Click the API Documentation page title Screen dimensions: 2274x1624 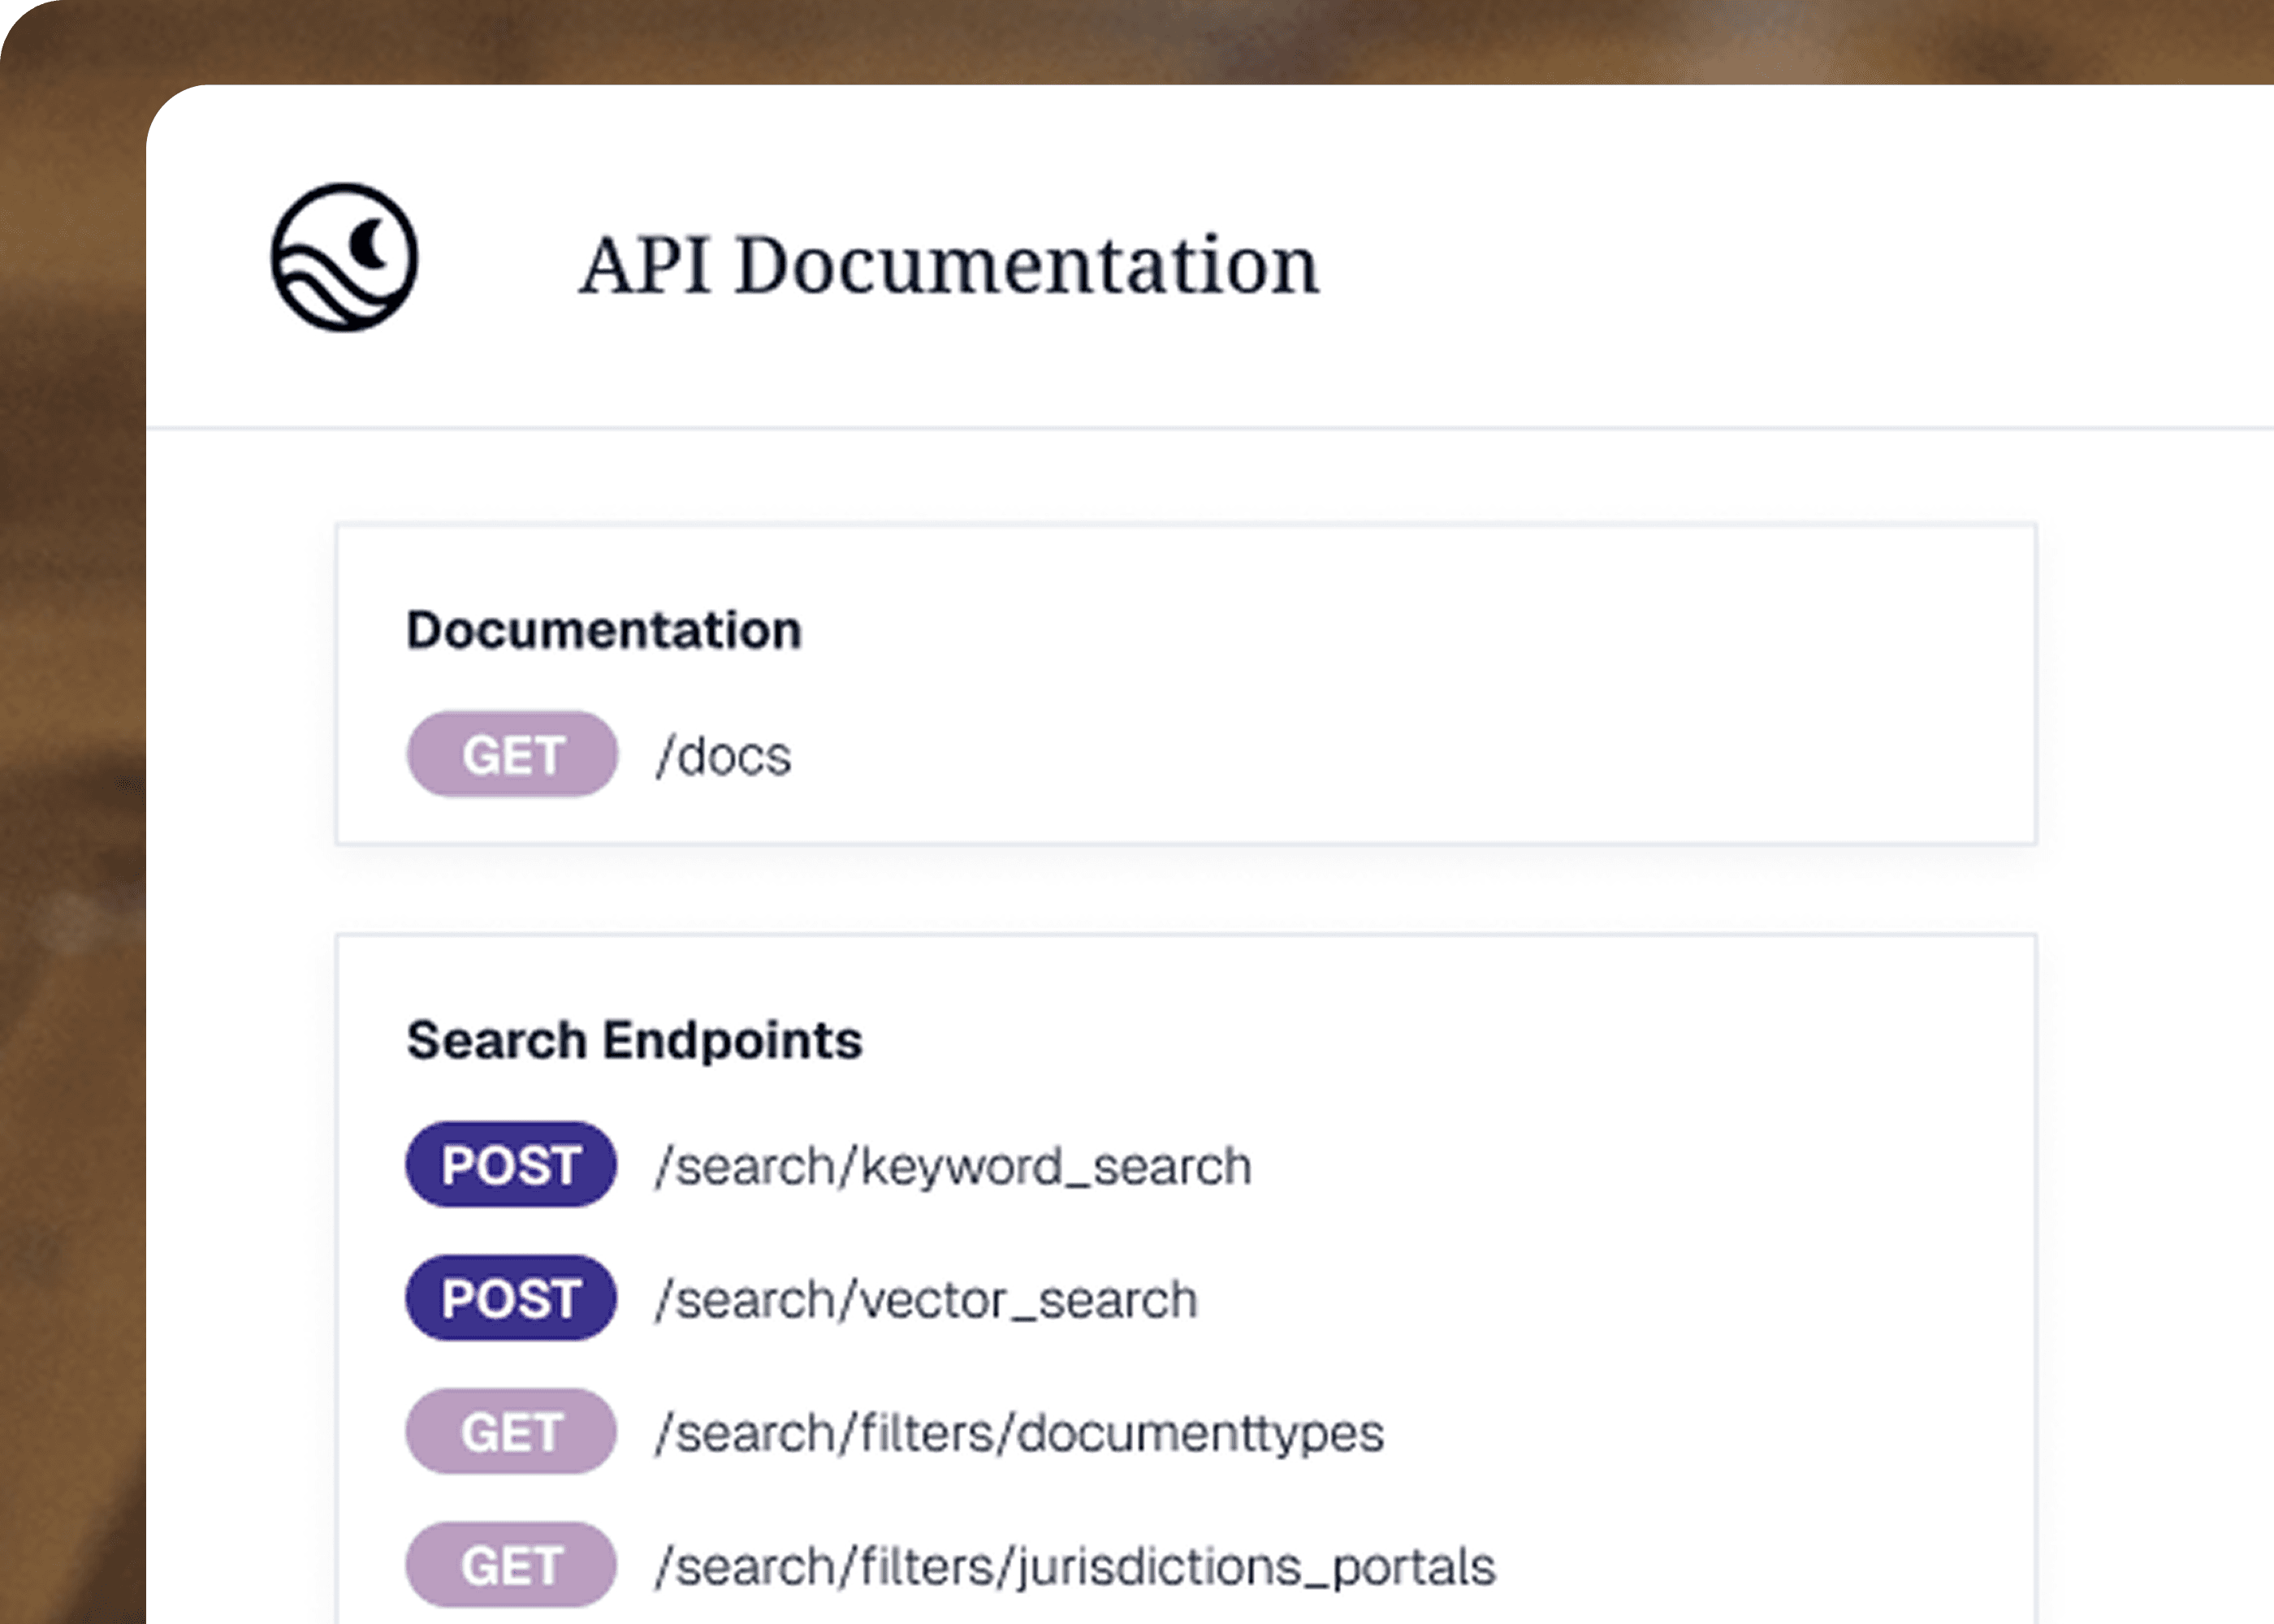(949, 265)
